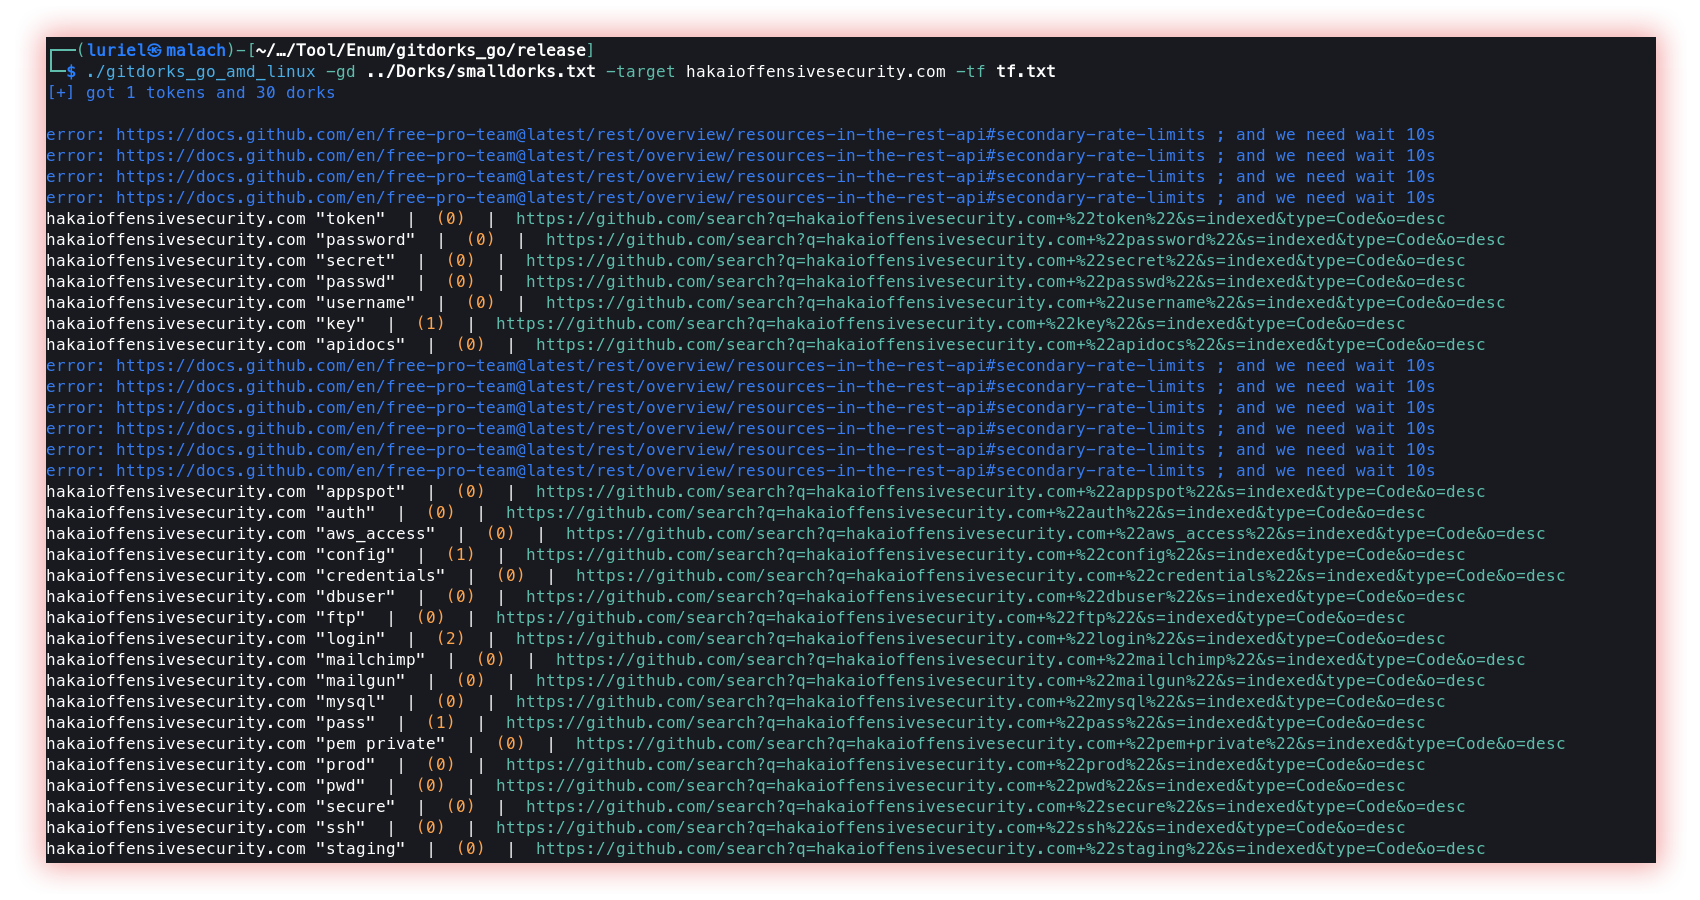Click the first rate-limit docs error link
Image resolution: width=1700 pixels, height=900 pixels.
pyautogui.click(x=660, y=135)
